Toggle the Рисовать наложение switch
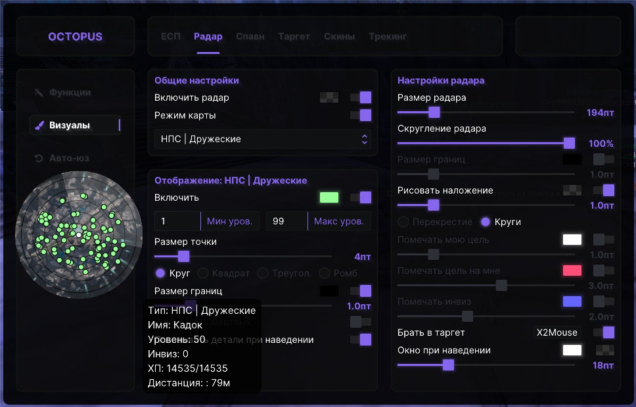 tap(604, 190)
